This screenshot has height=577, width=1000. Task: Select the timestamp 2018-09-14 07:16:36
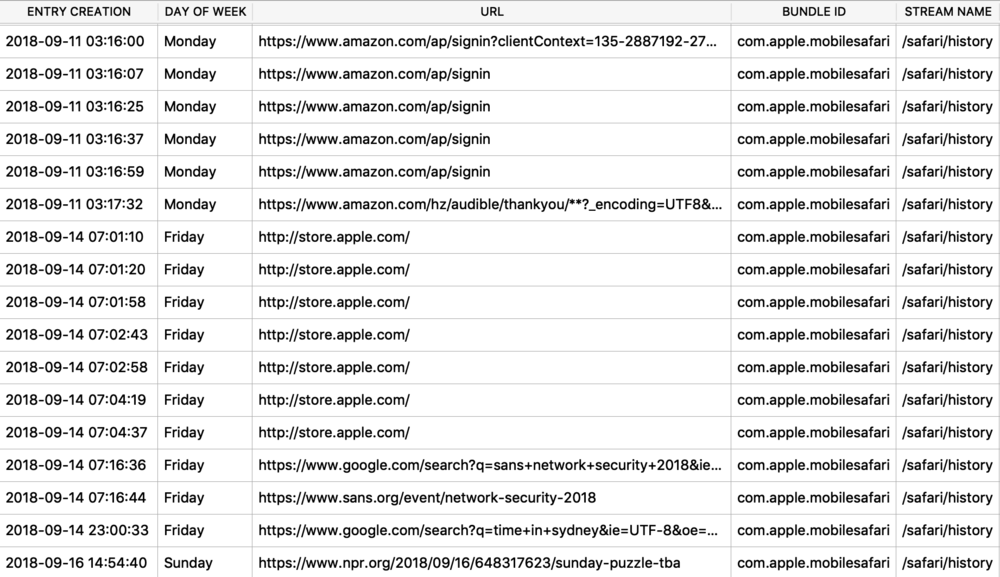(76, 465)
